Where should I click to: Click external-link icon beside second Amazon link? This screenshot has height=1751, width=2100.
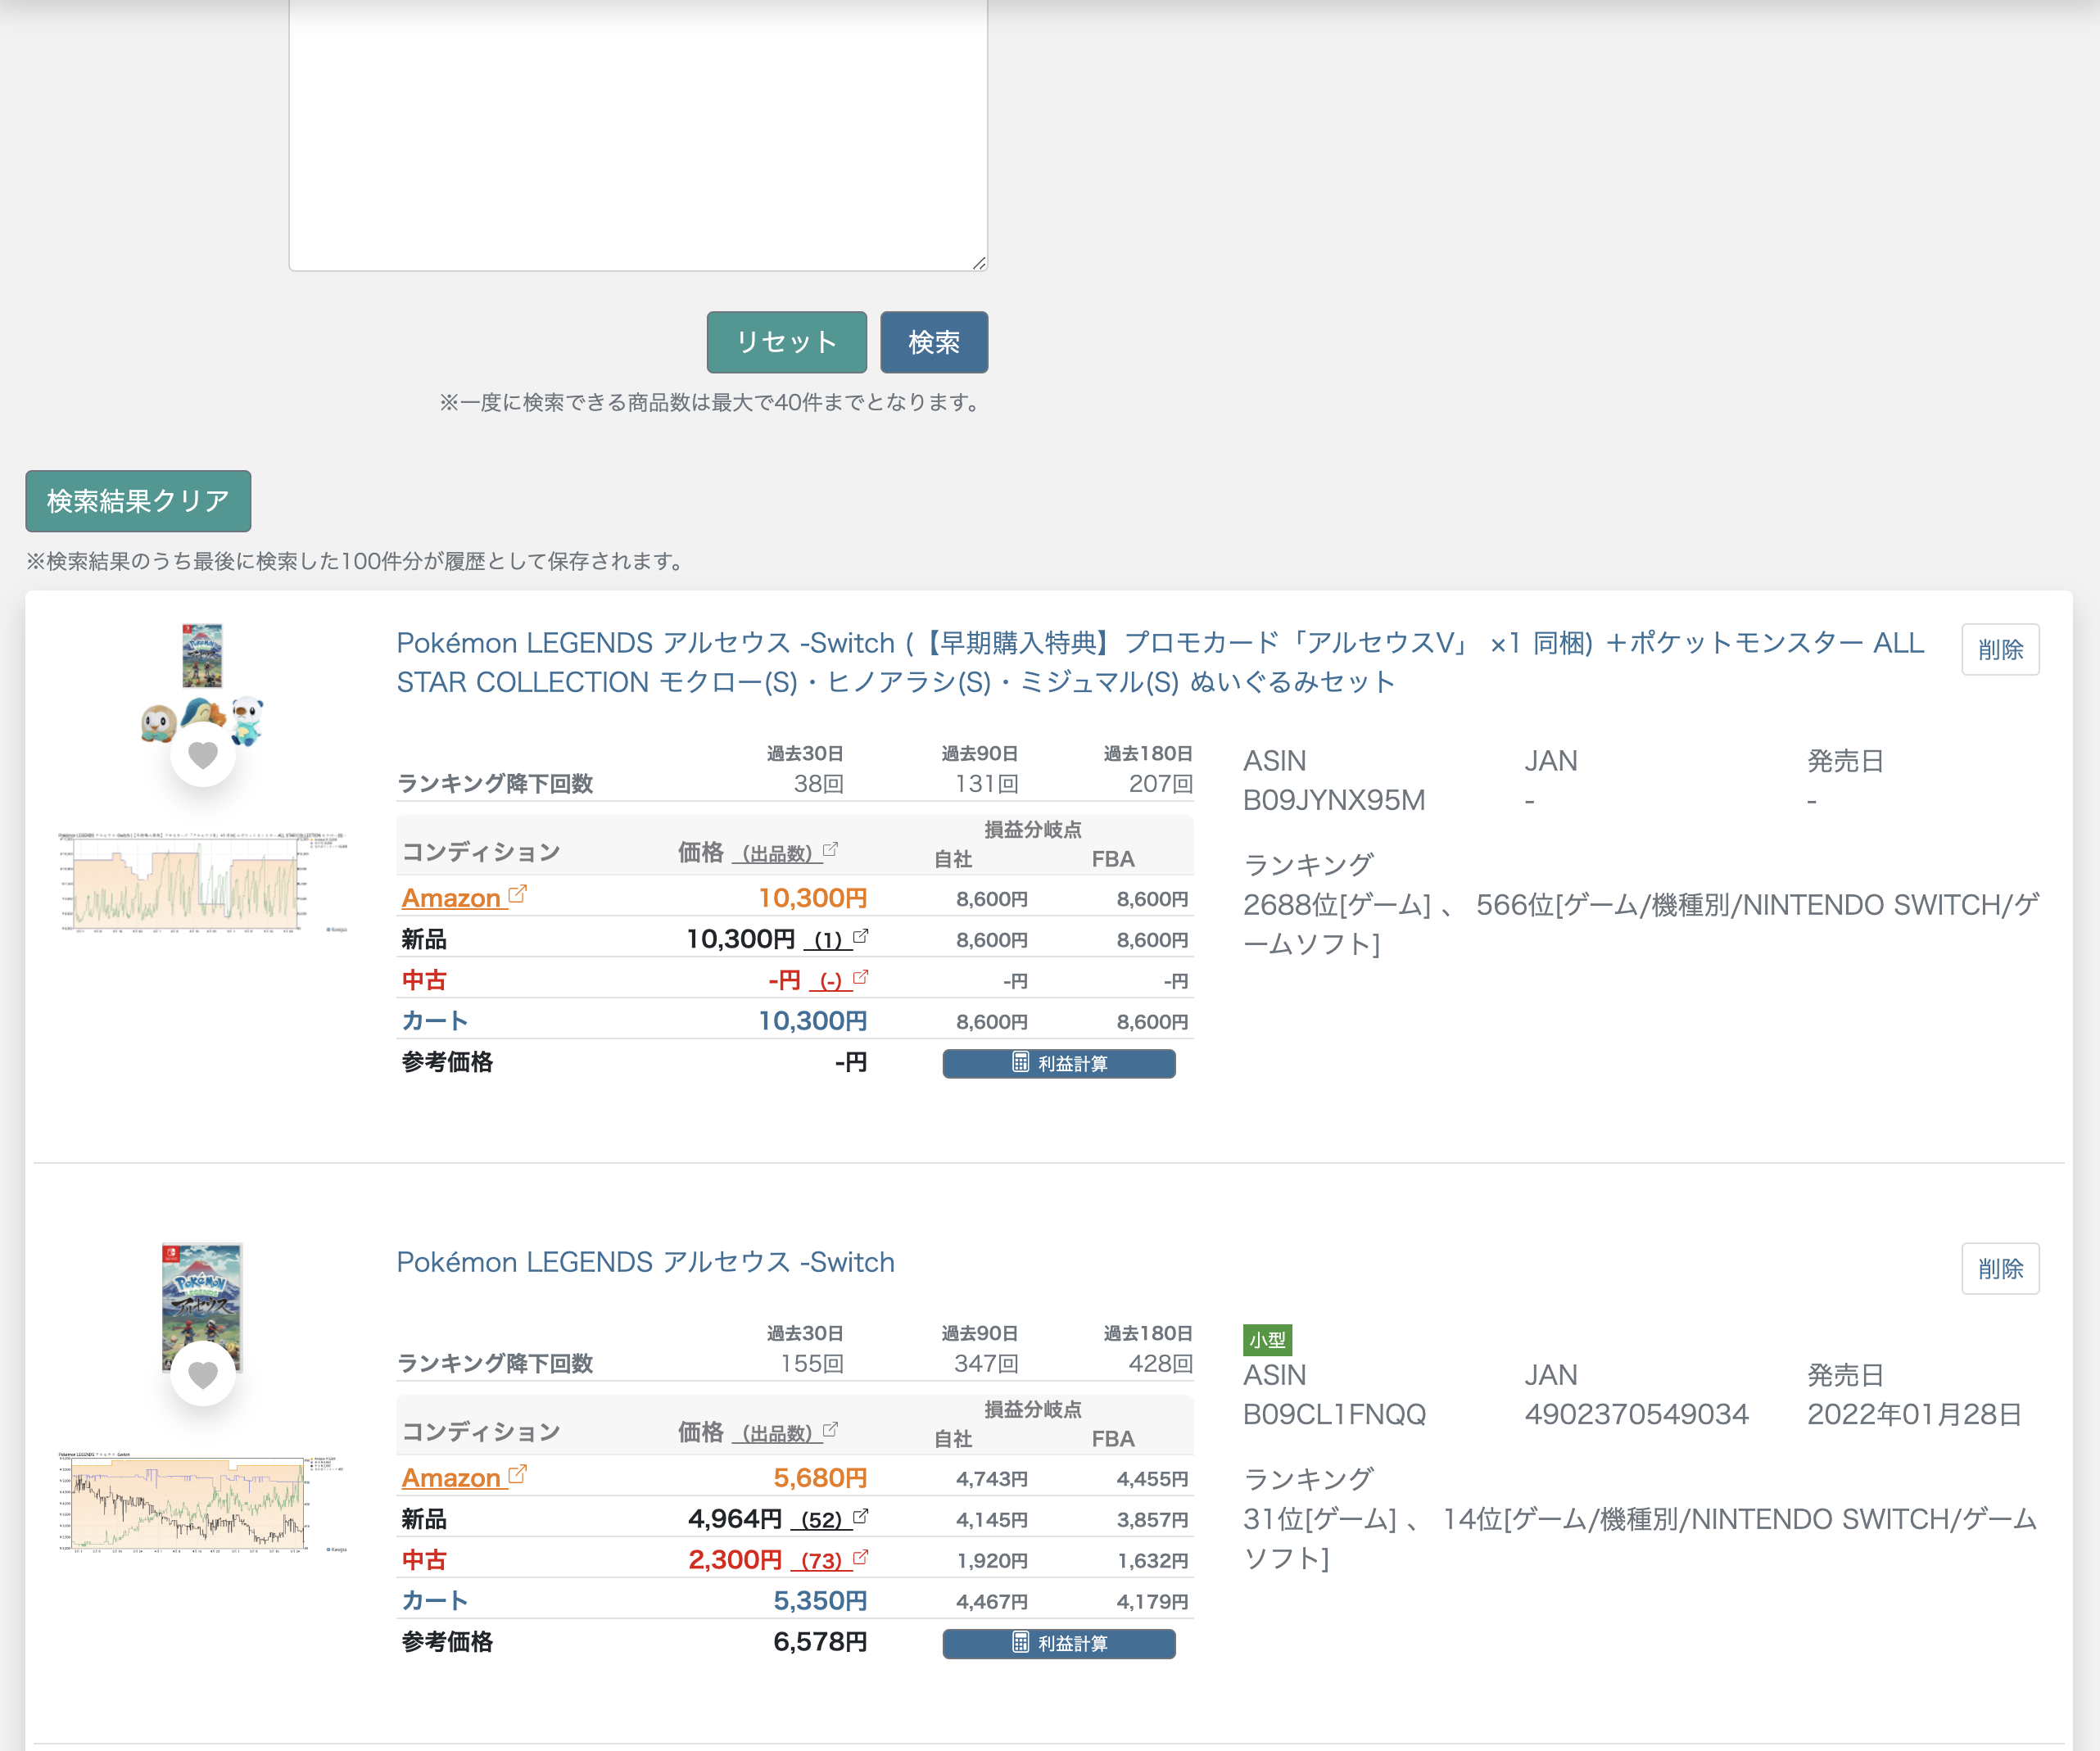point(517,1475)
